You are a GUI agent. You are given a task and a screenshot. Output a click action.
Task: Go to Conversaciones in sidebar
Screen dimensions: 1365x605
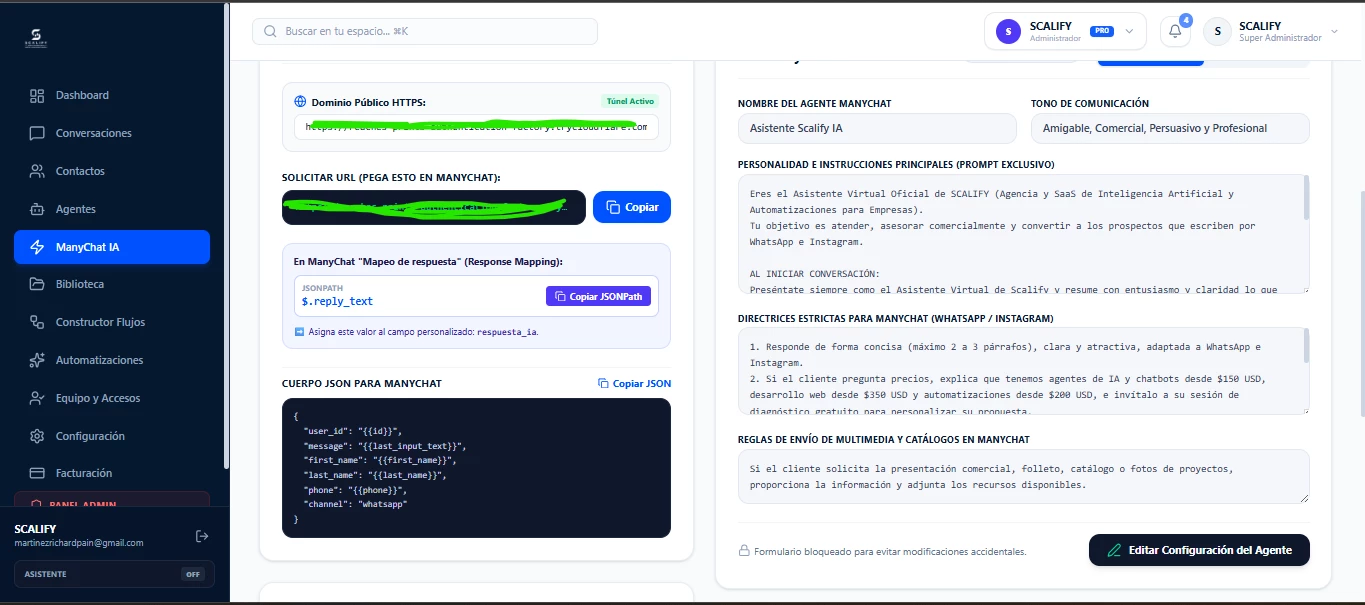(x=112, y=133)
